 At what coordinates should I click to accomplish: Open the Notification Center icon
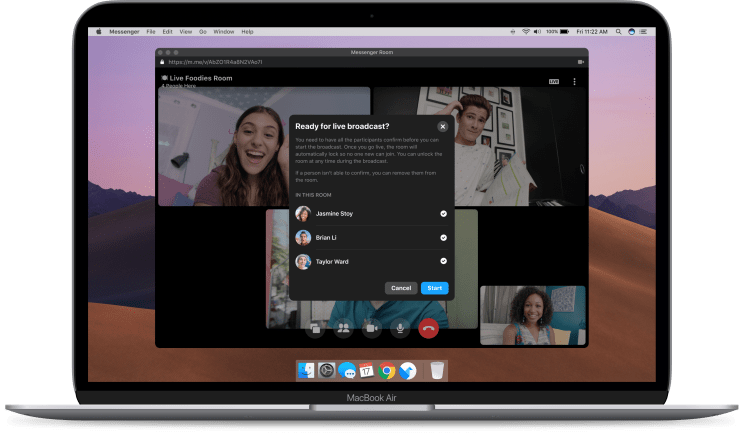(x=644, y=32)
